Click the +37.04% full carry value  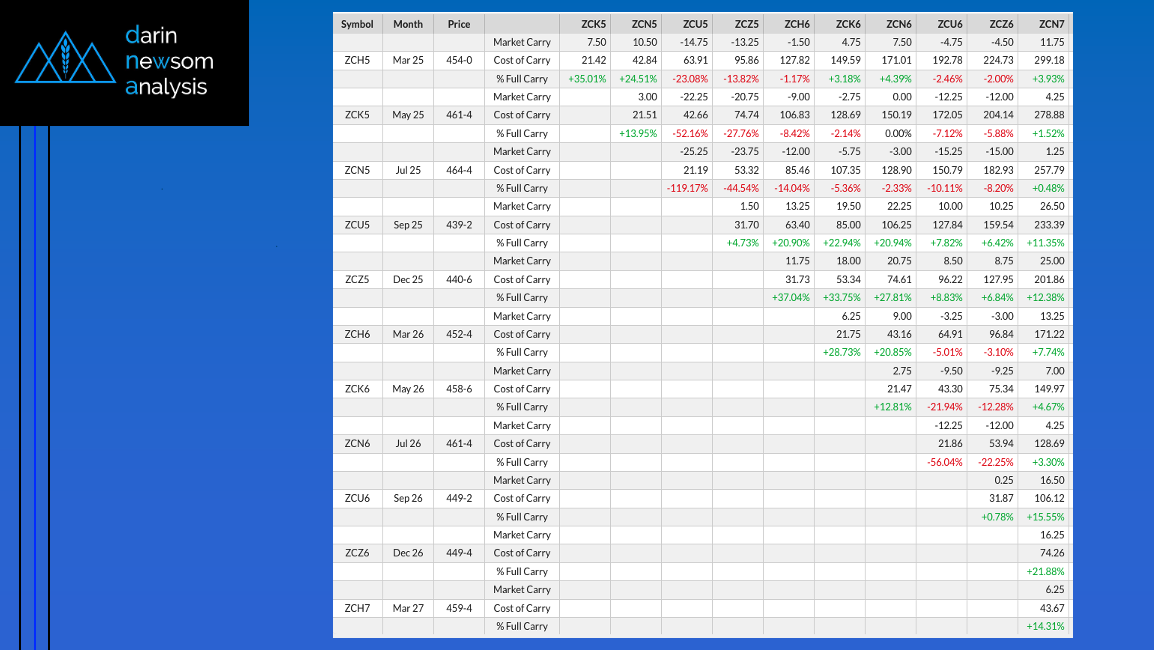click(x=790, y=298)
